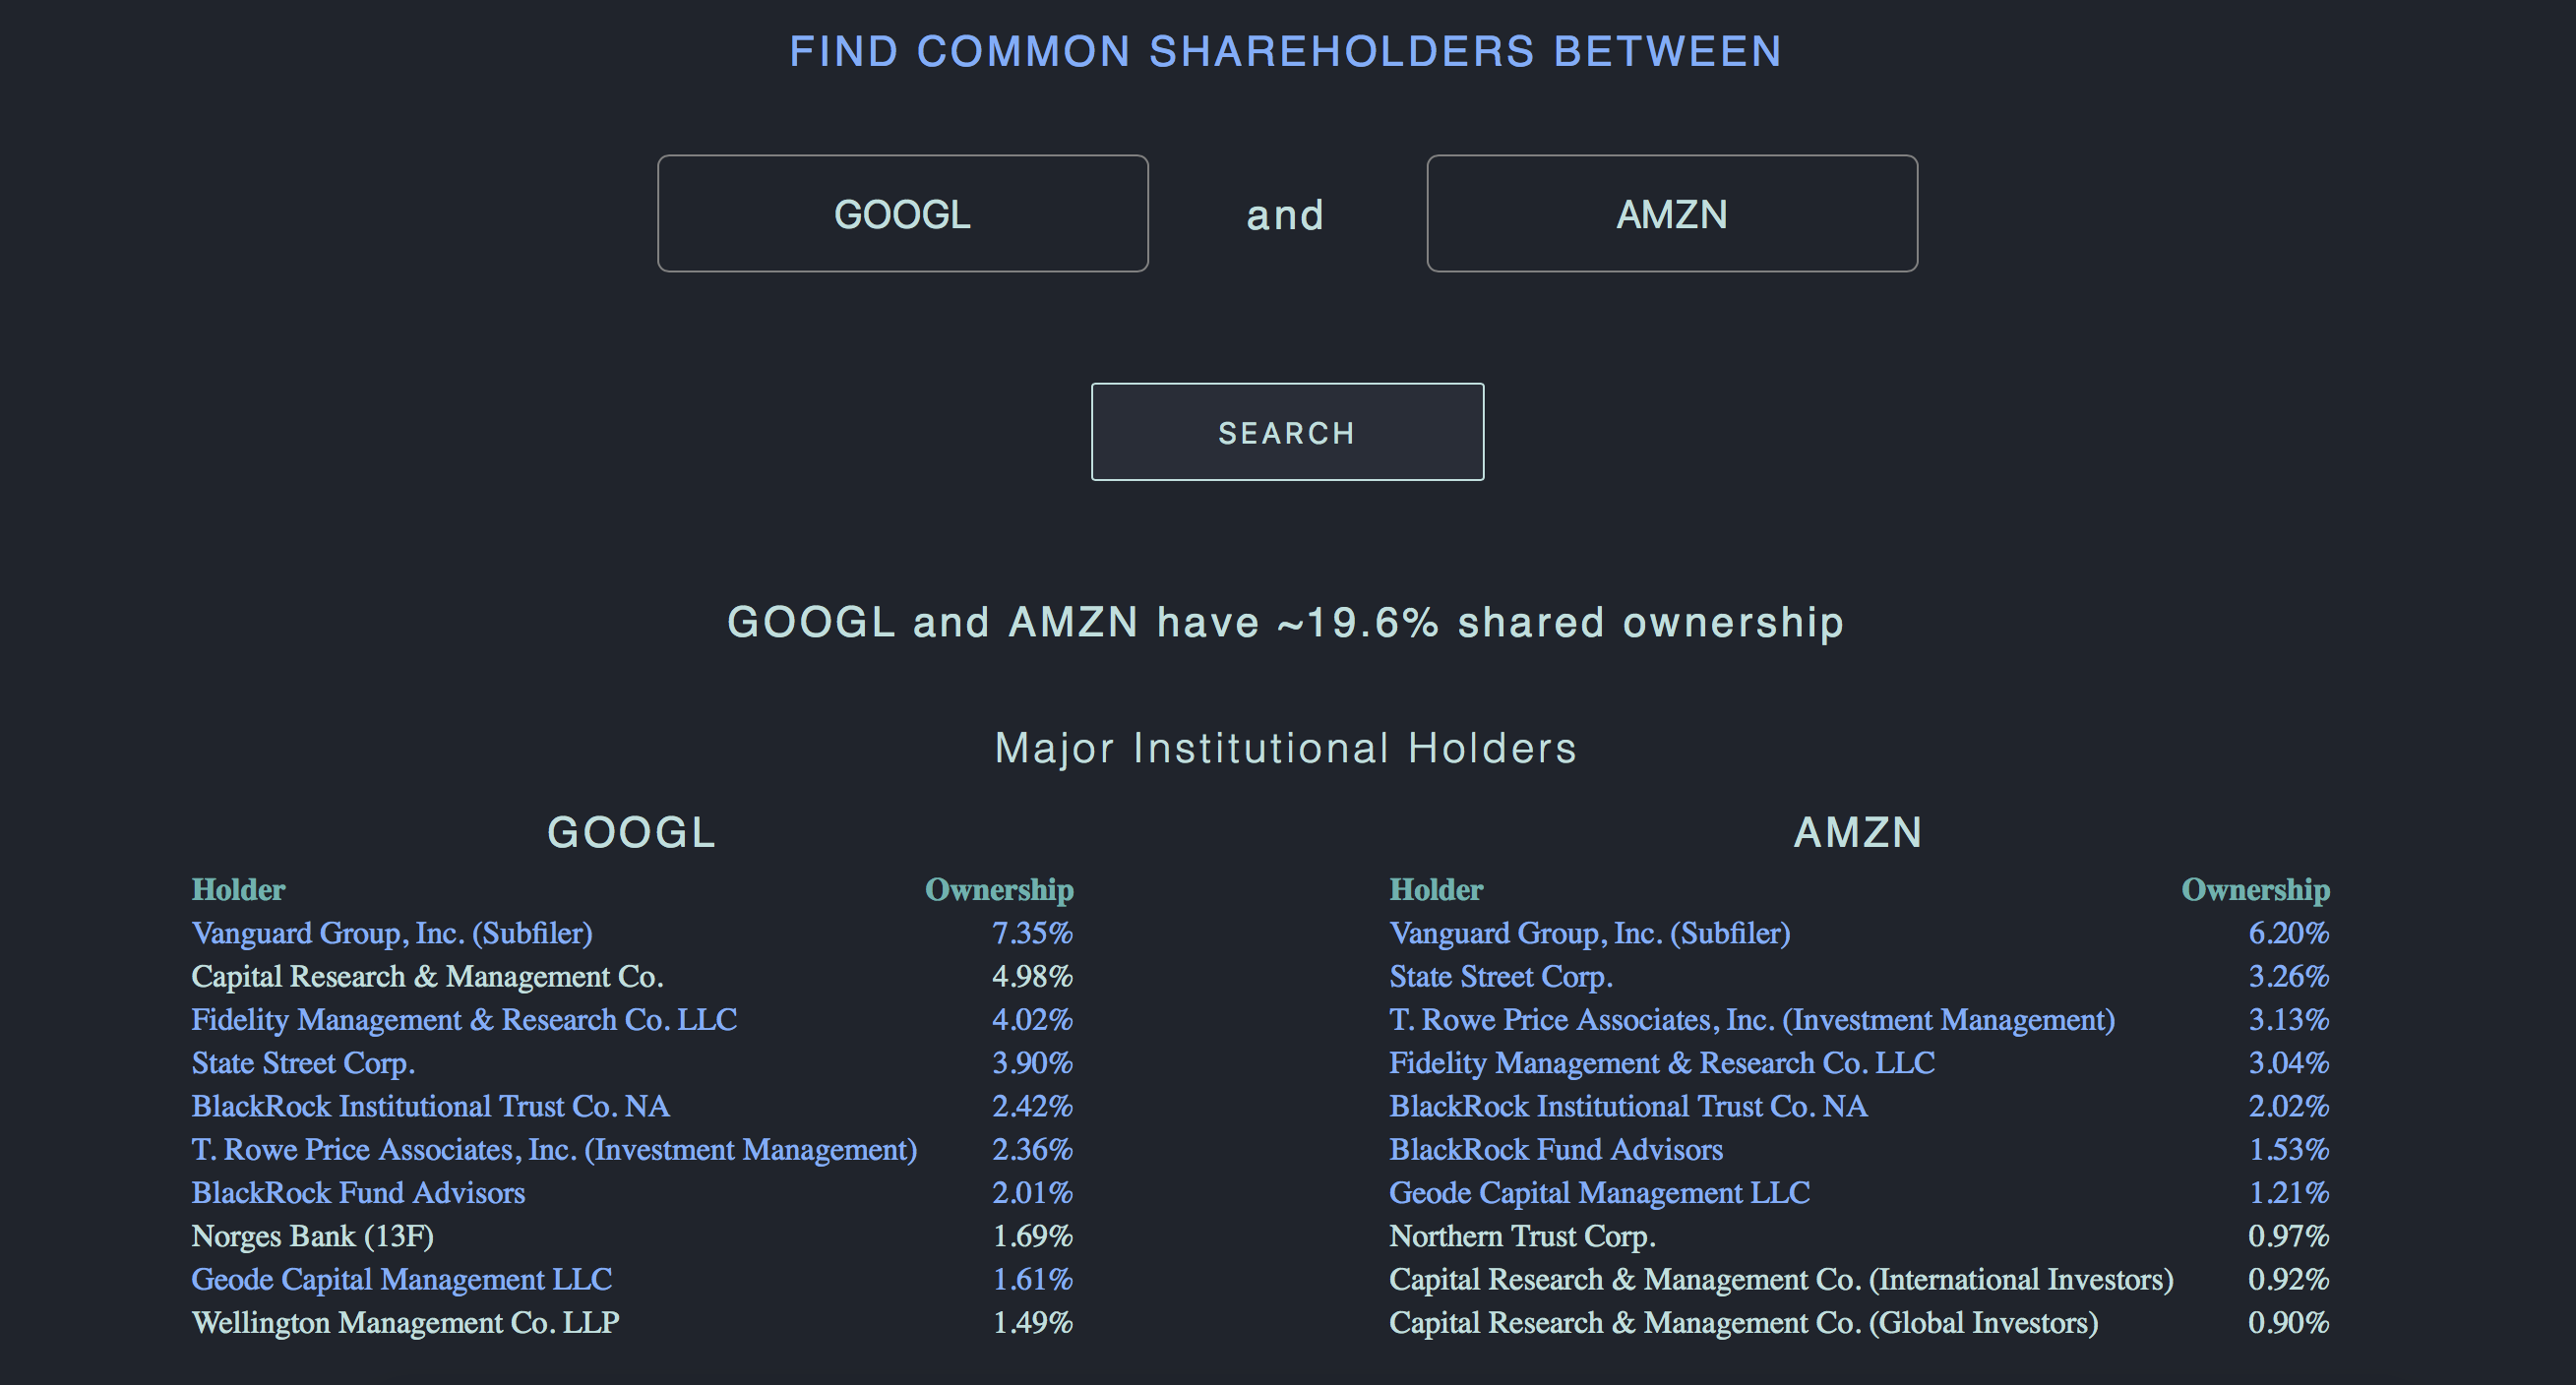
Task: Open State Street Corp. under GOOGL
Action: [302, 1063]
